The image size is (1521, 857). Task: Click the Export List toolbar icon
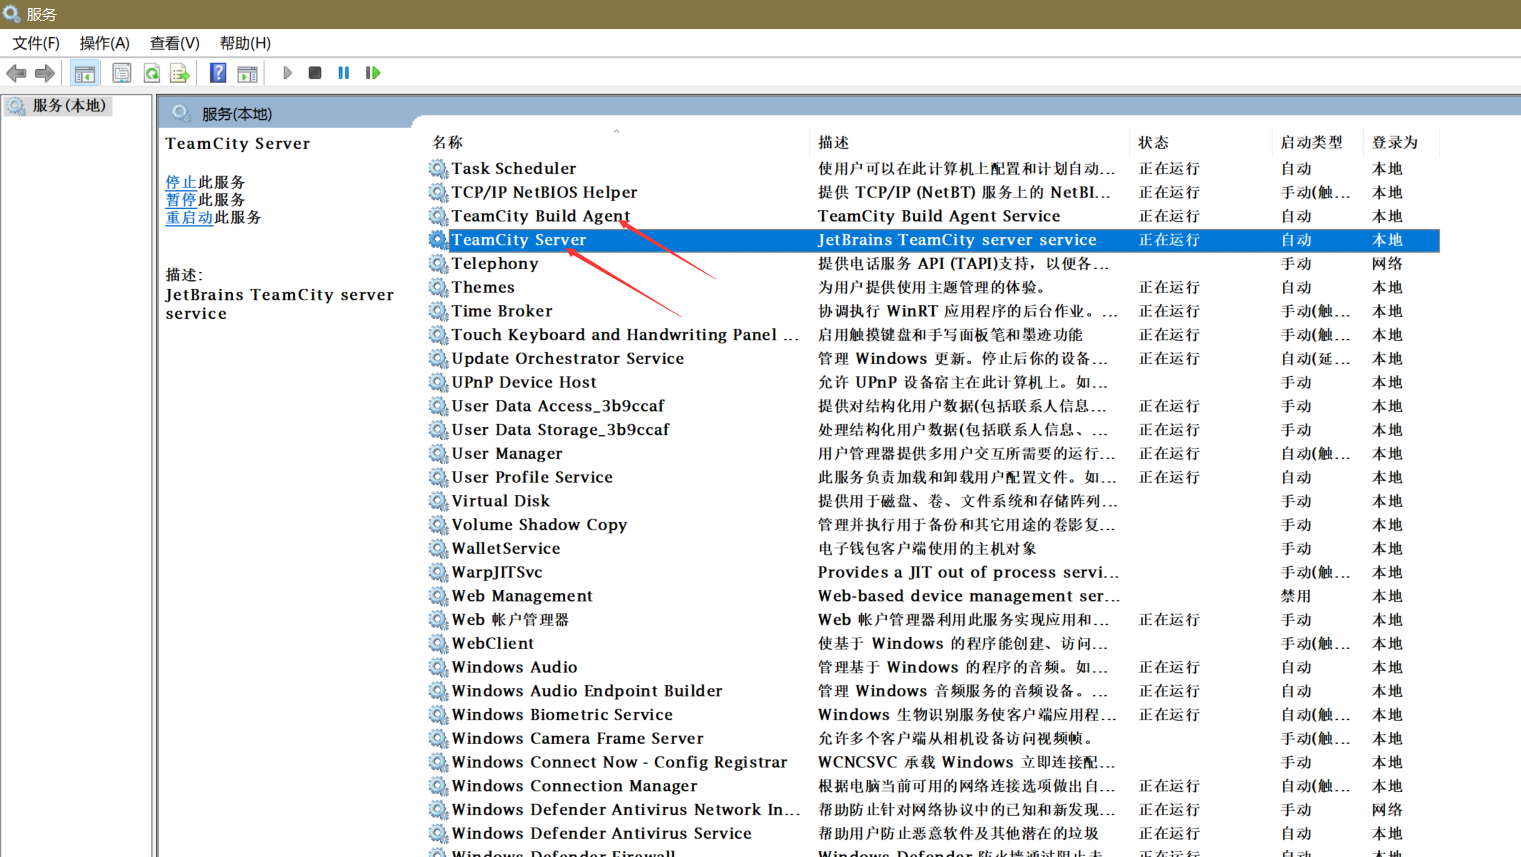[180, 73]
